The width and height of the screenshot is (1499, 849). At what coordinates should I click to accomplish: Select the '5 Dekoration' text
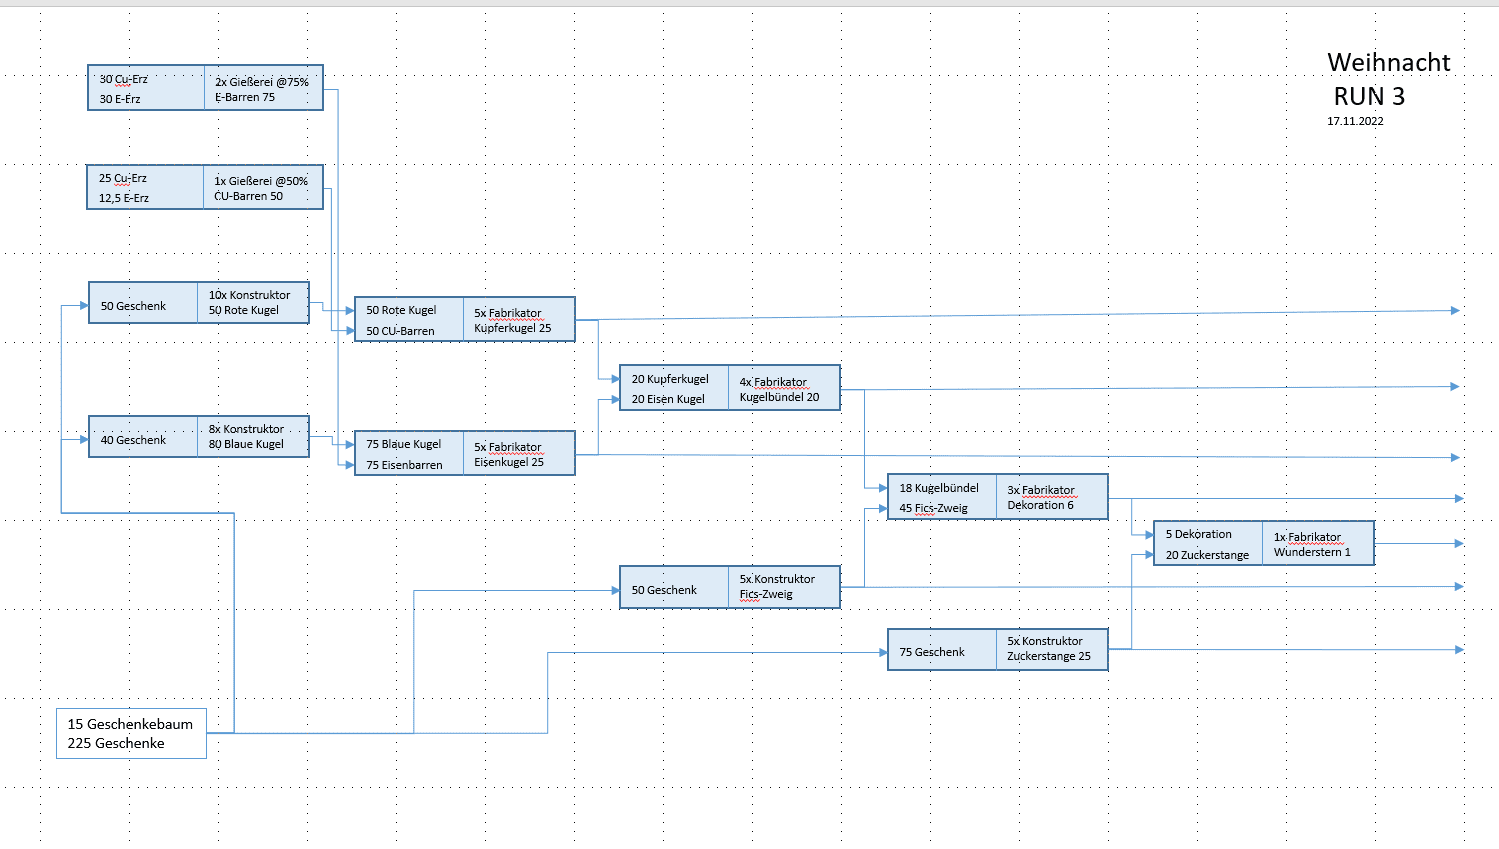[1199, 534]
